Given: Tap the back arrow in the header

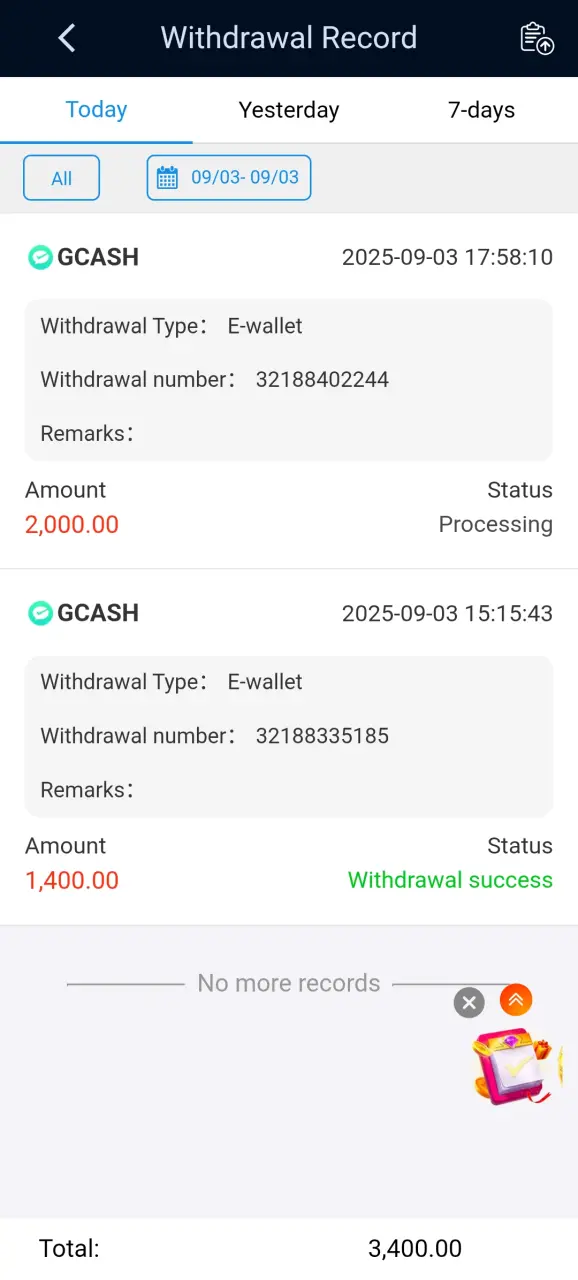Looking at the screenshot, I should pos(66,38).
